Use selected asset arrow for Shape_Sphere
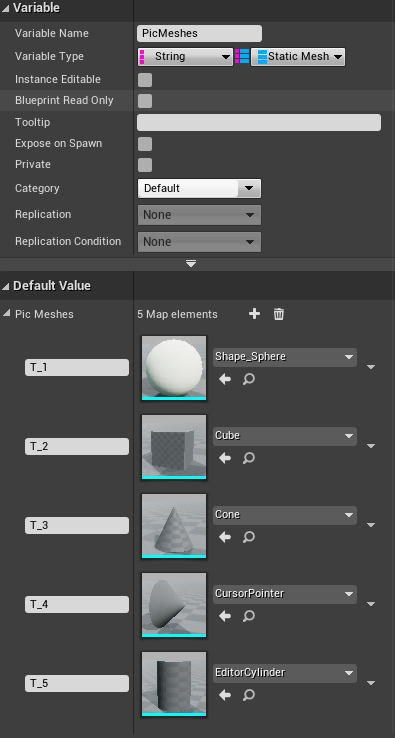This screenshot has height=738, width=395. [225, 379]
